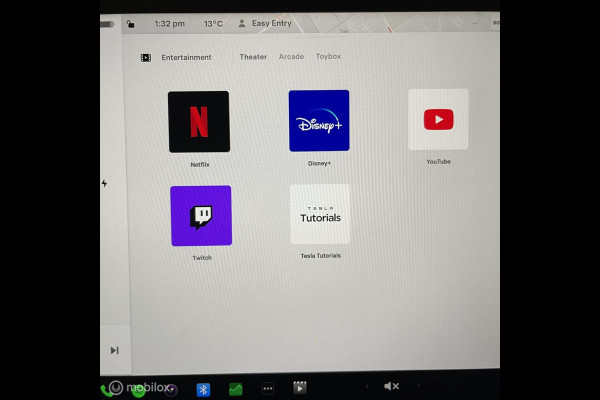
Task: Click the profile person icon
Action: [242, 24]
